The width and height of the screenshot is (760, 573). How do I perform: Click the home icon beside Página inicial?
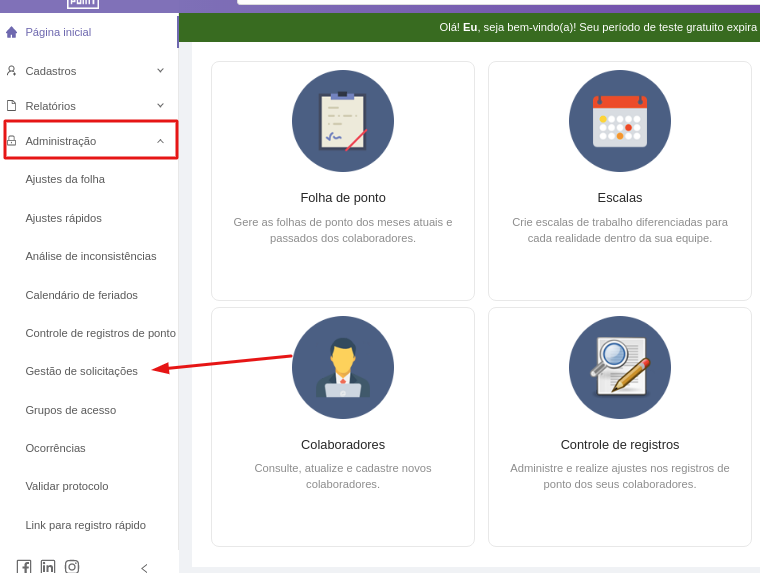[12, 32]
